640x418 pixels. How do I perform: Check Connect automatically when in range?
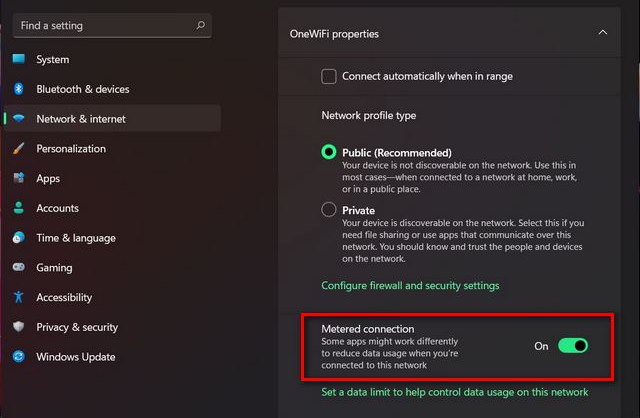(329, 76)
